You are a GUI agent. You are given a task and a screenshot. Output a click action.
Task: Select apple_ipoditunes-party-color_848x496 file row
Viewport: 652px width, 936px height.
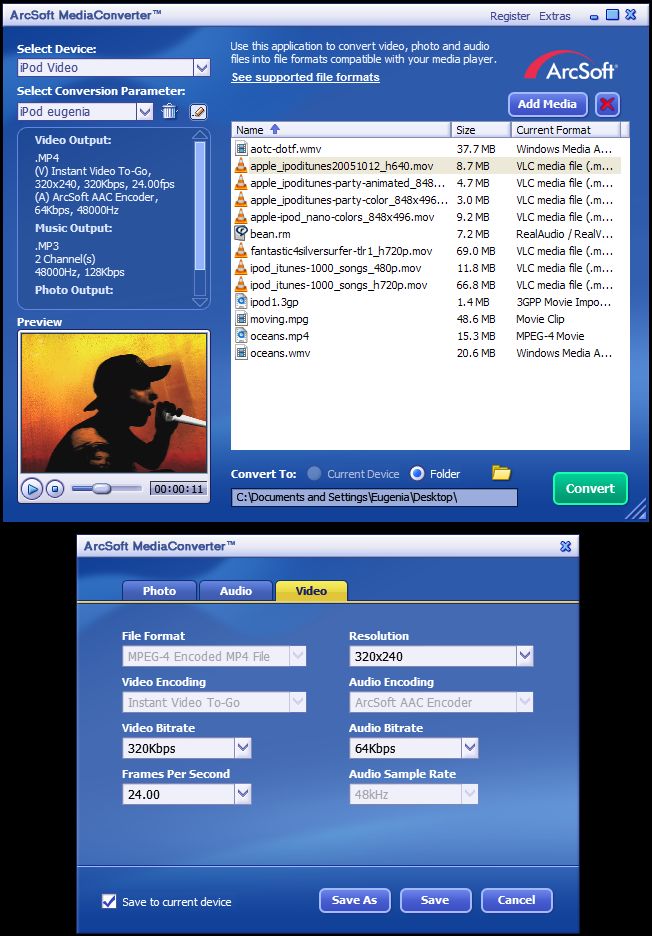pyautogui.click(x=426, y=199)
